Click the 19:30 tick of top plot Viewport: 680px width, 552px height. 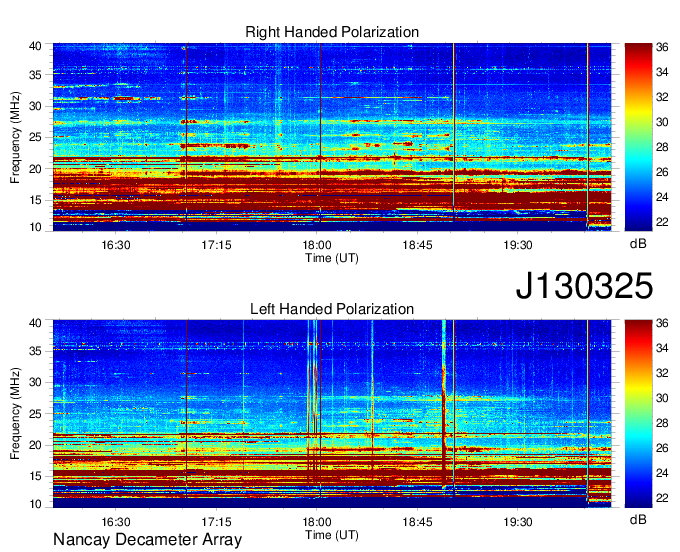point(518,245)
